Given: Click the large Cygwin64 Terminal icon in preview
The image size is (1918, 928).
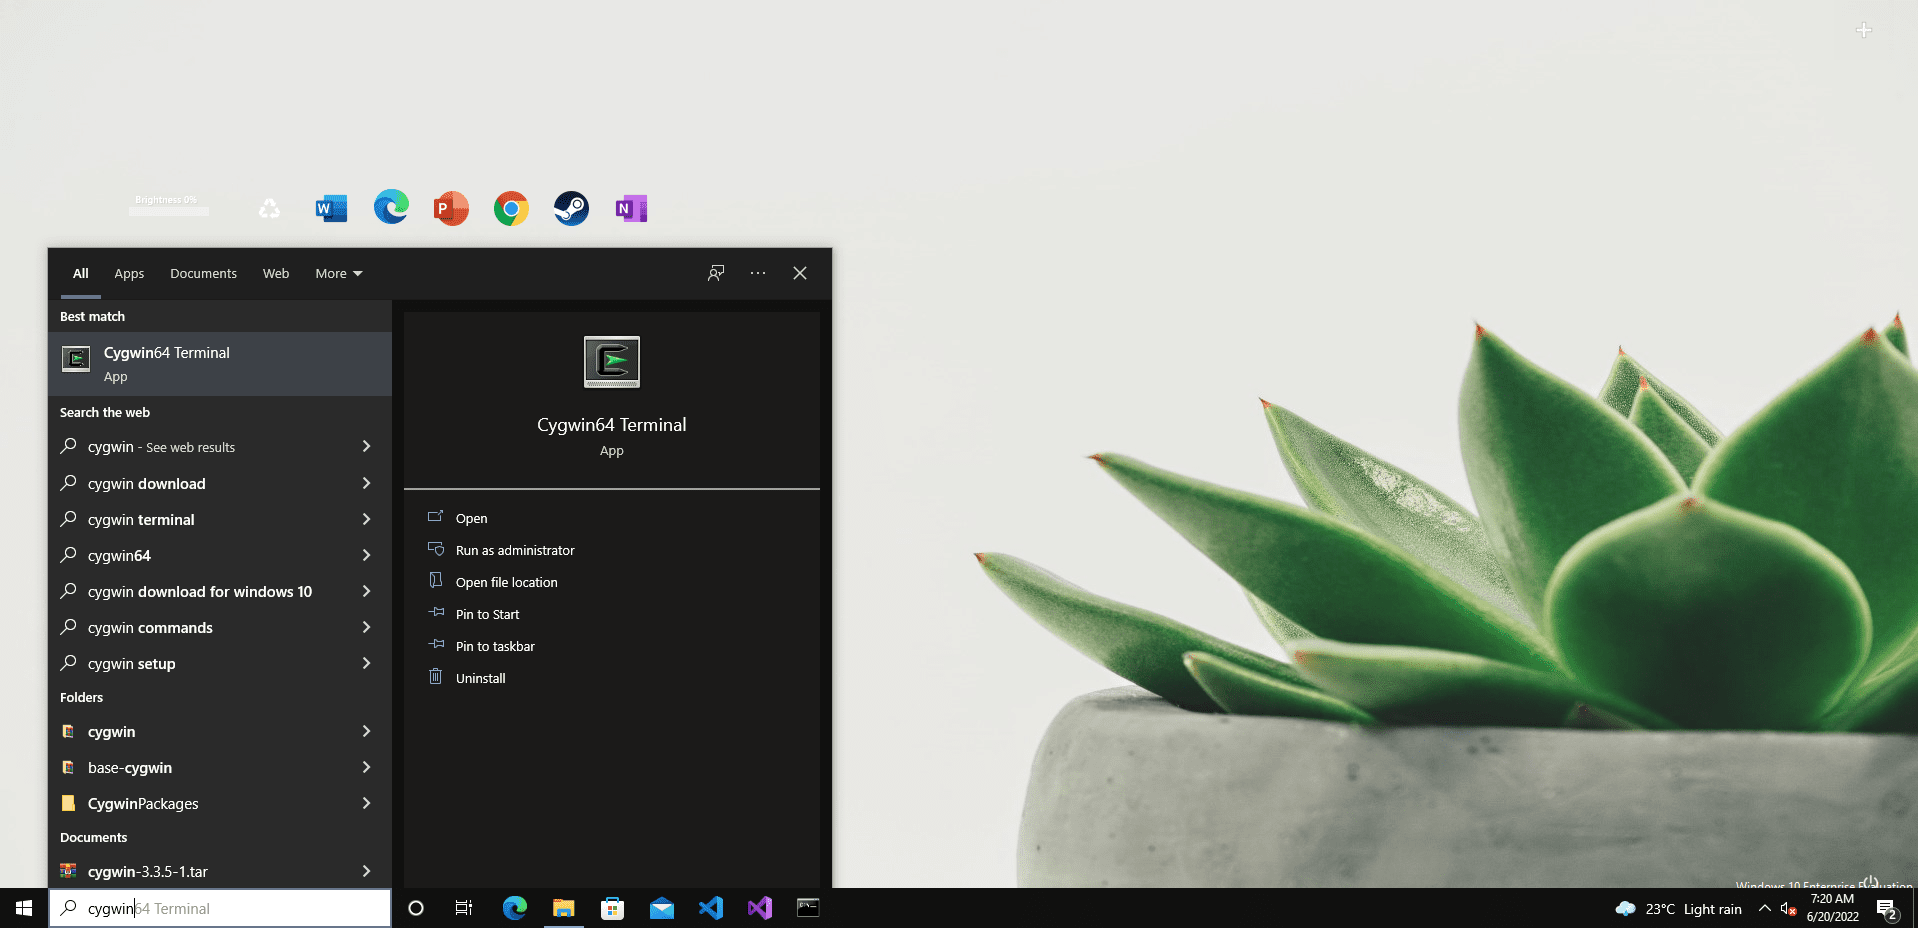Looking at the screenshot, I should (x=612, y=362).
